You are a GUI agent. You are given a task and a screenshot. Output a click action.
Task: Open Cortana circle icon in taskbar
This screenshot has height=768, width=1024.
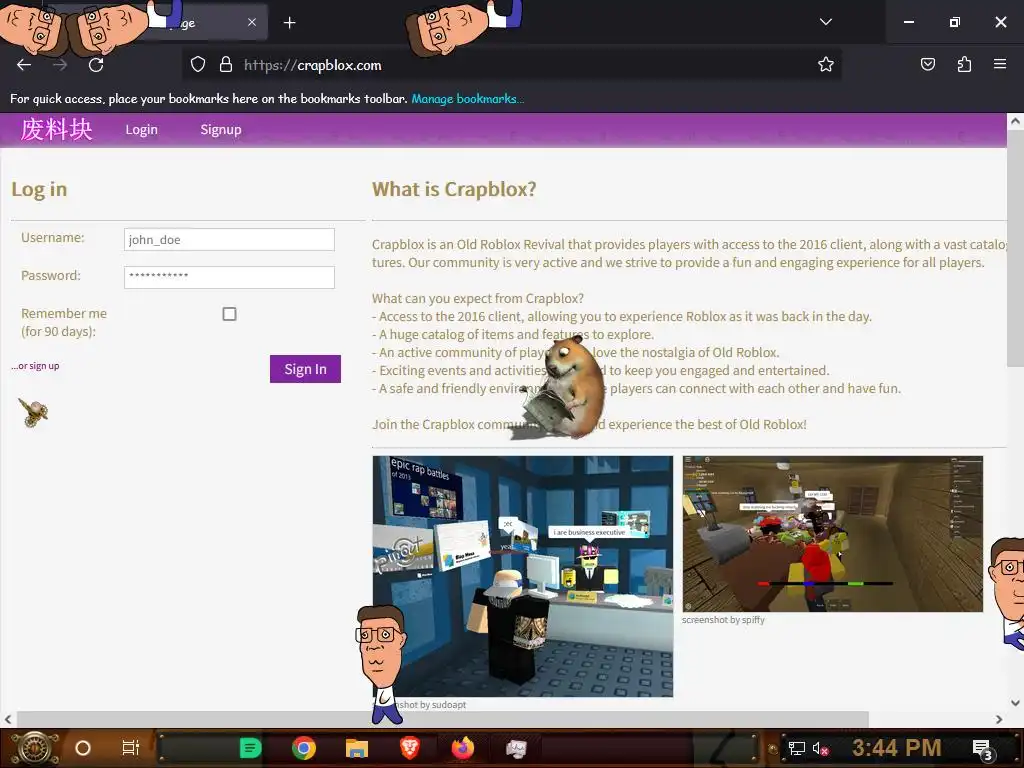pyautogui.click(x=83, y=748)
